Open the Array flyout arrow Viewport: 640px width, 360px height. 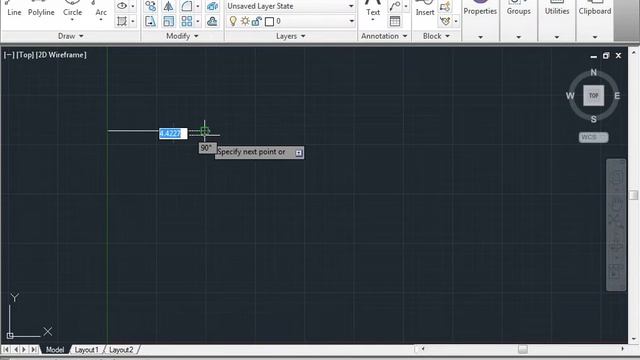coord(198,21)
